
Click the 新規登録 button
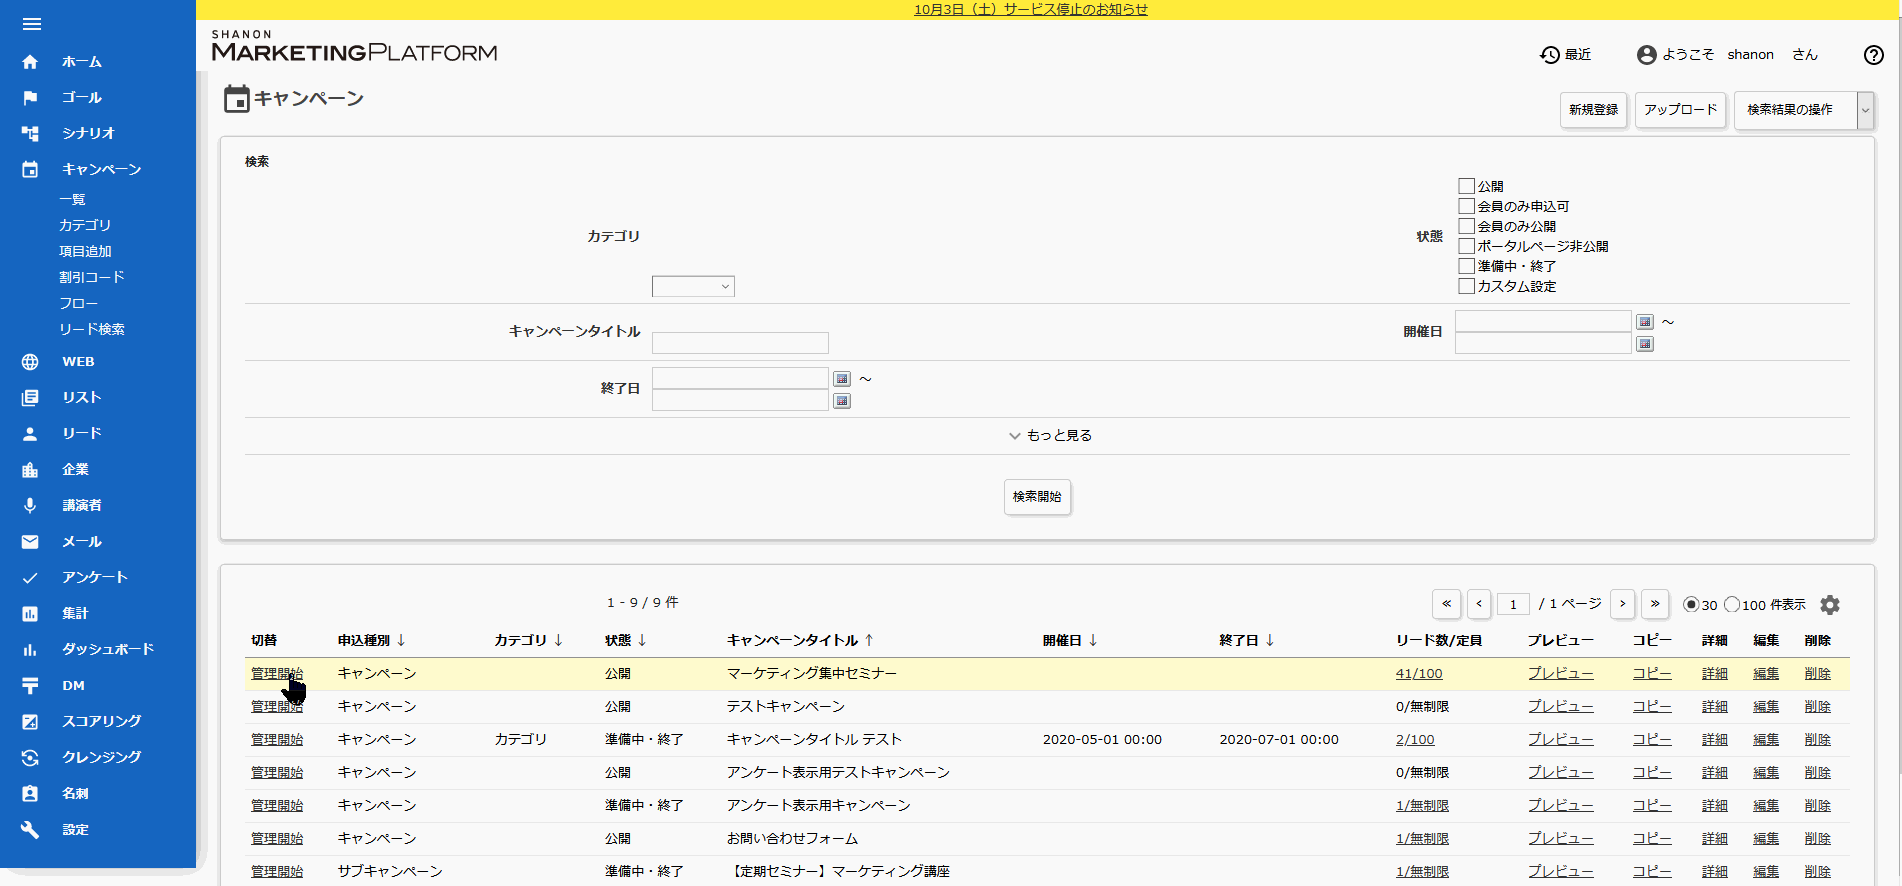[x=1593, y=110]
